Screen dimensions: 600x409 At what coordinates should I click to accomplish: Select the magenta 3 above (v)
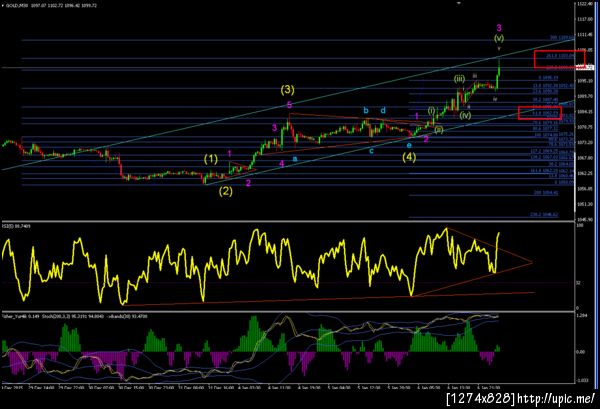[499, 28]
